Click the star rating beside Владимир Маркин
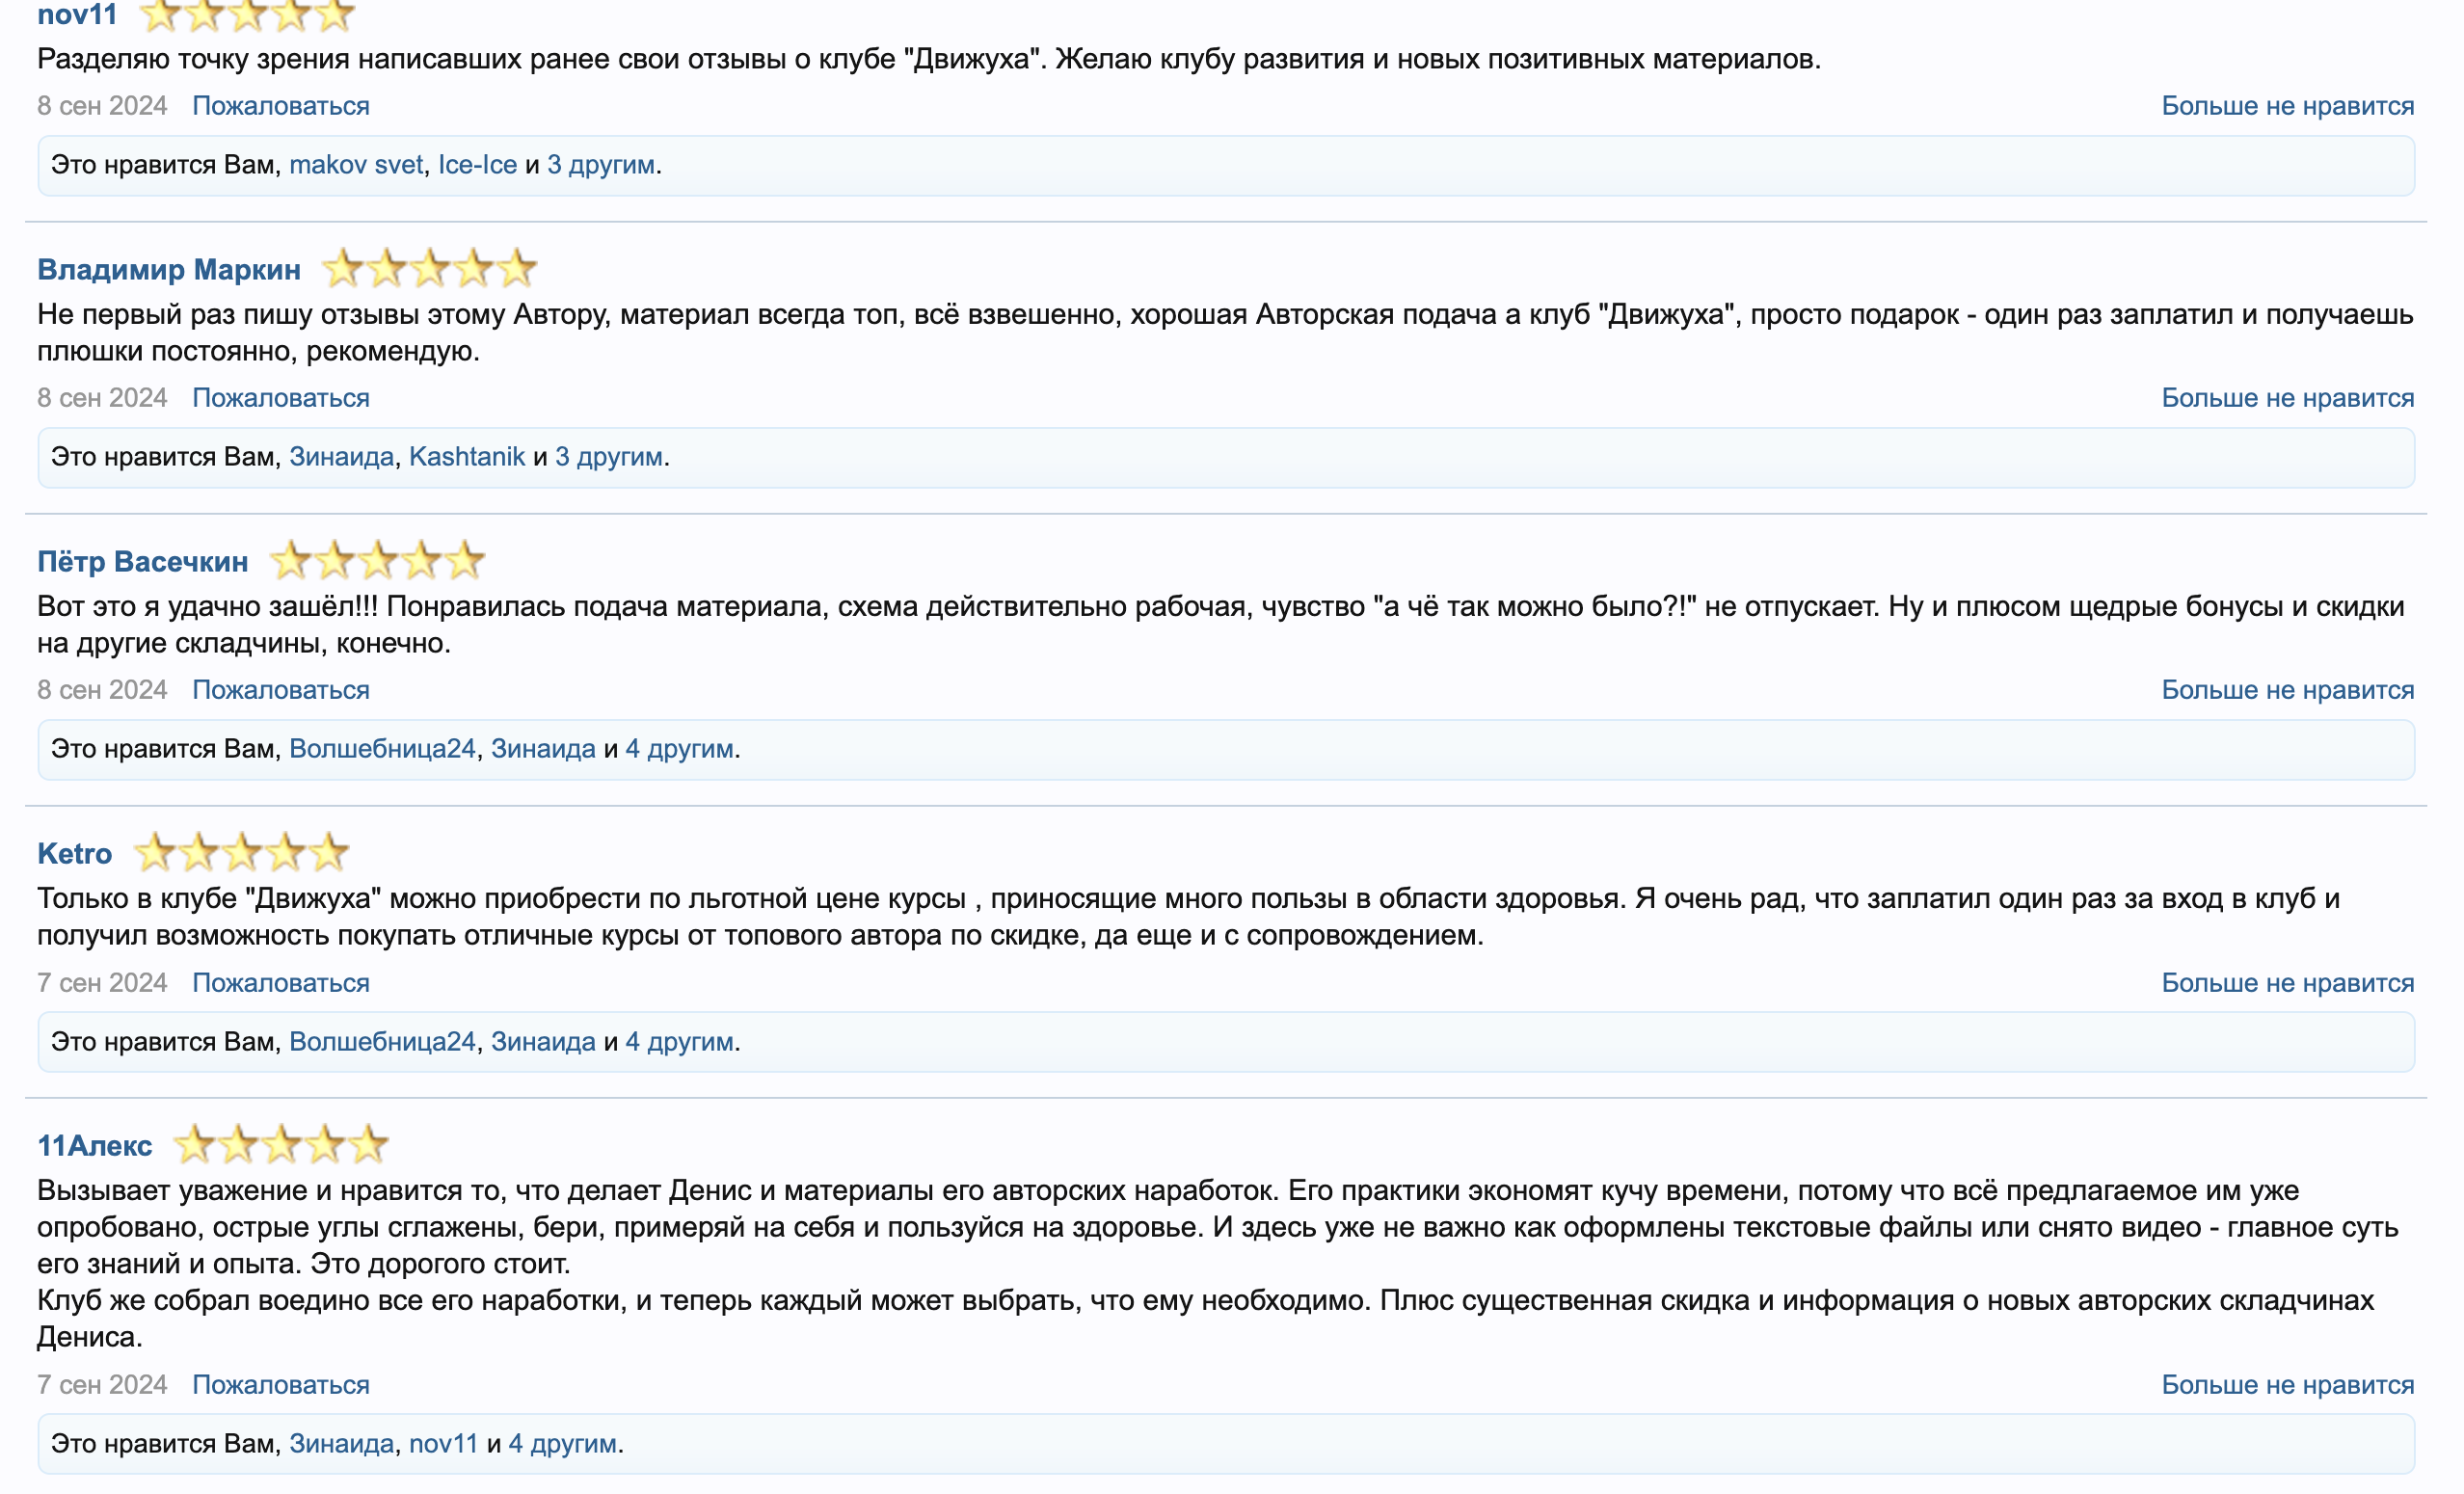Screen dimensions: 2464x1494 click(429, 269)
